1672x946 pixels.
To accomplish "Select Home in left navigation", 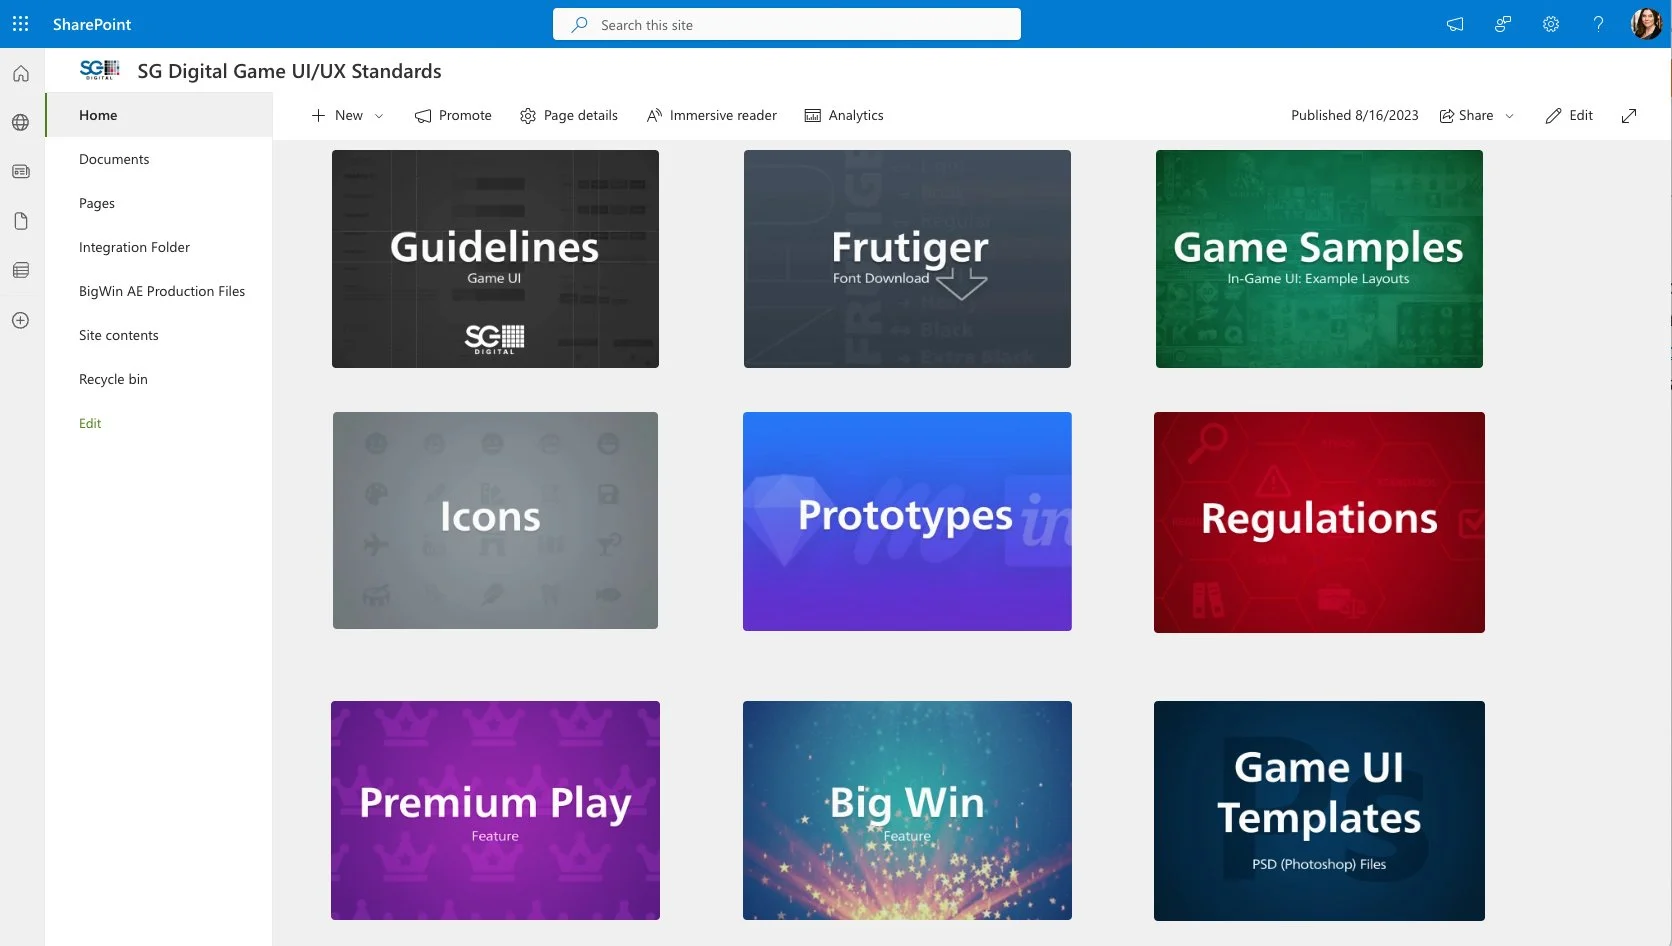I will [x=159, y=115].
